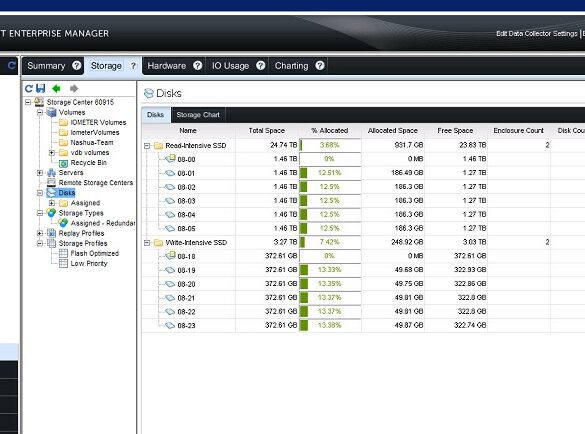This screenshot has width=585, height=434.
Task: Click the 12.51% allocation bar for 08-01
Action: (x=330, y=173)
